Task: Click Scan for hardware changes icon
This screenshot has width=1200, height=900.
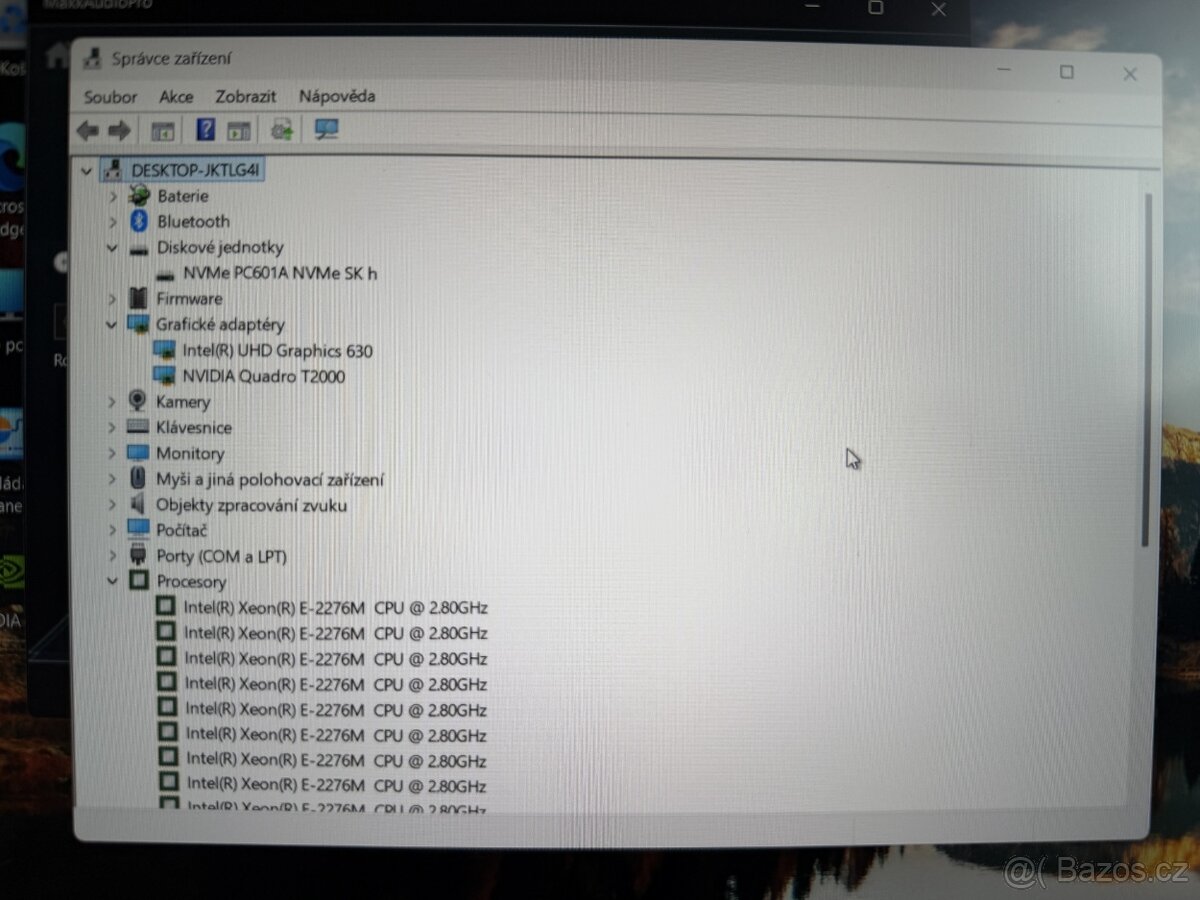Action: pos(323,129)
